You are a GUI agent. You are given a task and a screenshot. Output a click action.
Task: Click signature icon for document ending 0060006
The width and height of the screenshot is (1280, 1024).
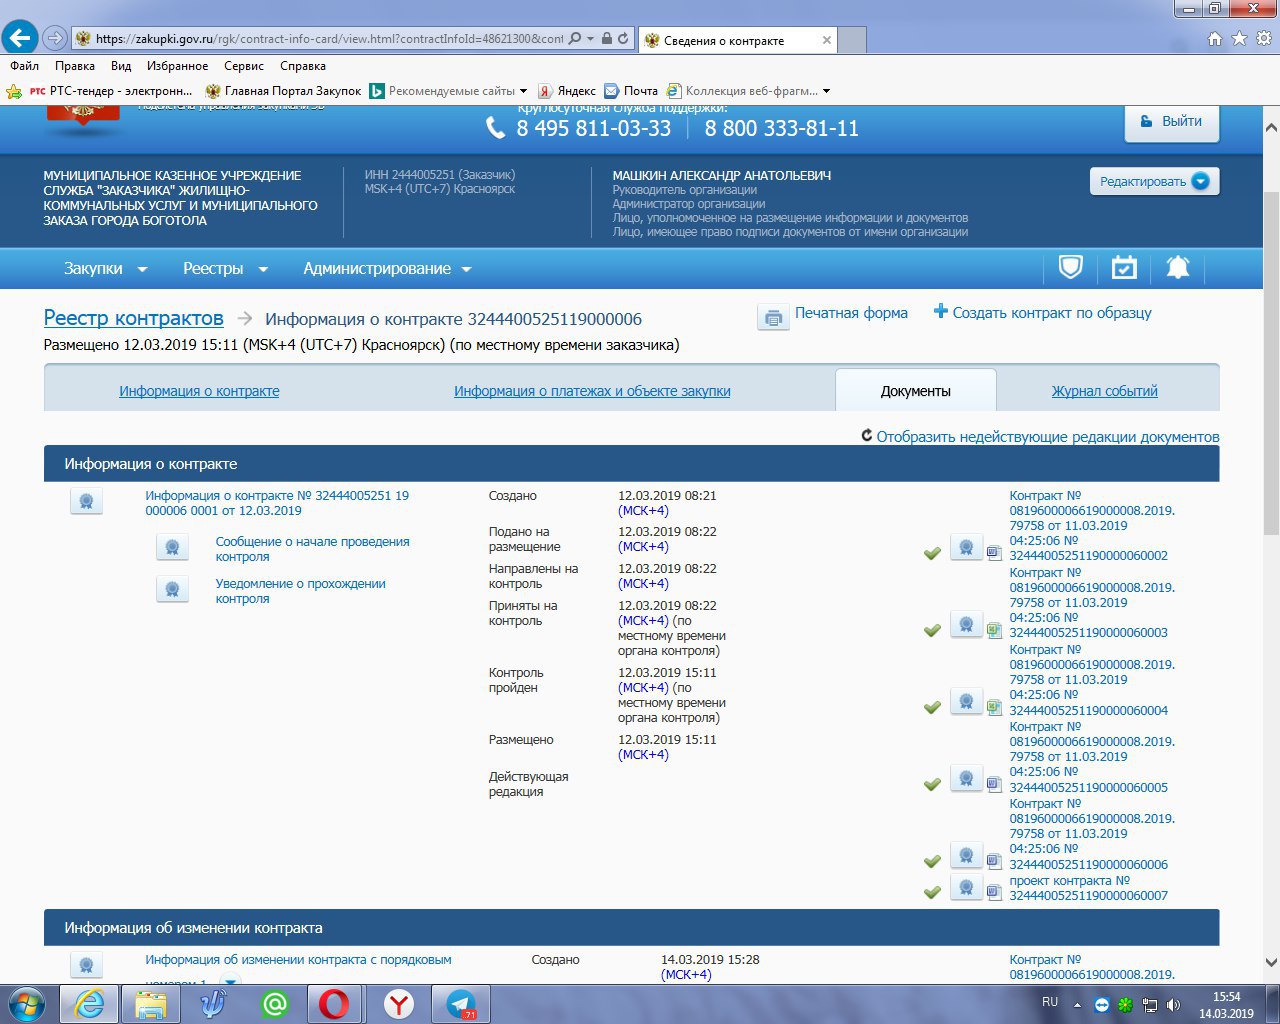pyautogui.click(x=966, y=856)
